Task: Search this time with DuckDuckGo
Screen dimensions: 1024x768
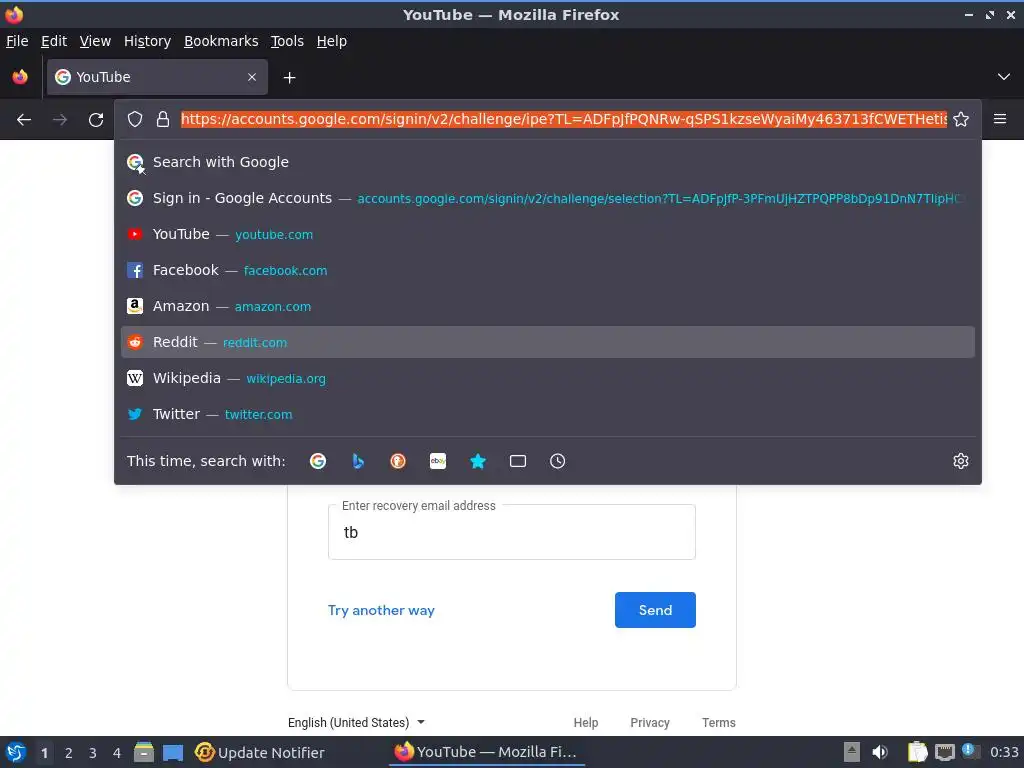Action: 398,461
